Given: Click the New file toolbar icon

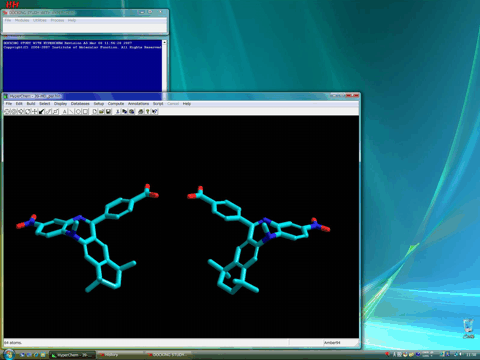Looking at the screenshot, I should click(x=94, y=111).
